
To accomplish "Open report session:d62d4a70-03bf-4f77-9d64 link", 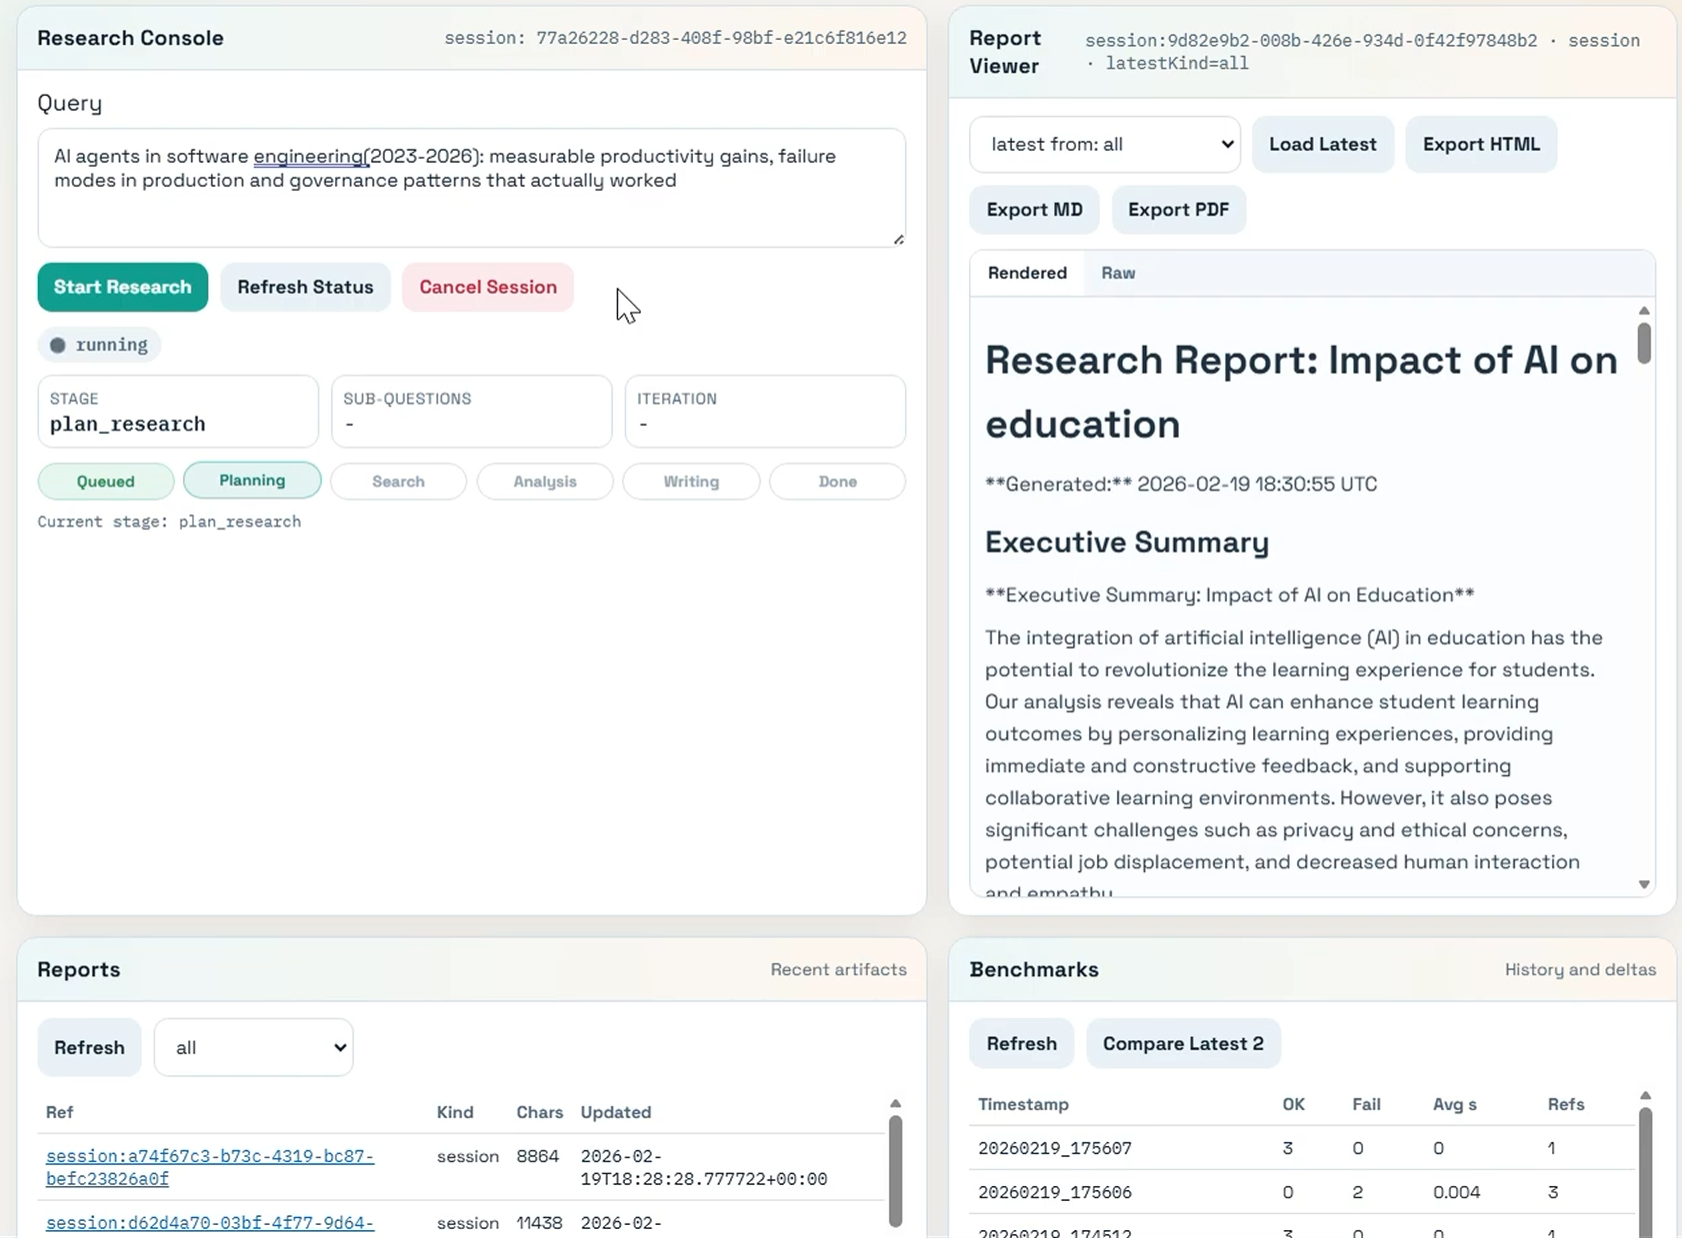I will [210, 1222].
